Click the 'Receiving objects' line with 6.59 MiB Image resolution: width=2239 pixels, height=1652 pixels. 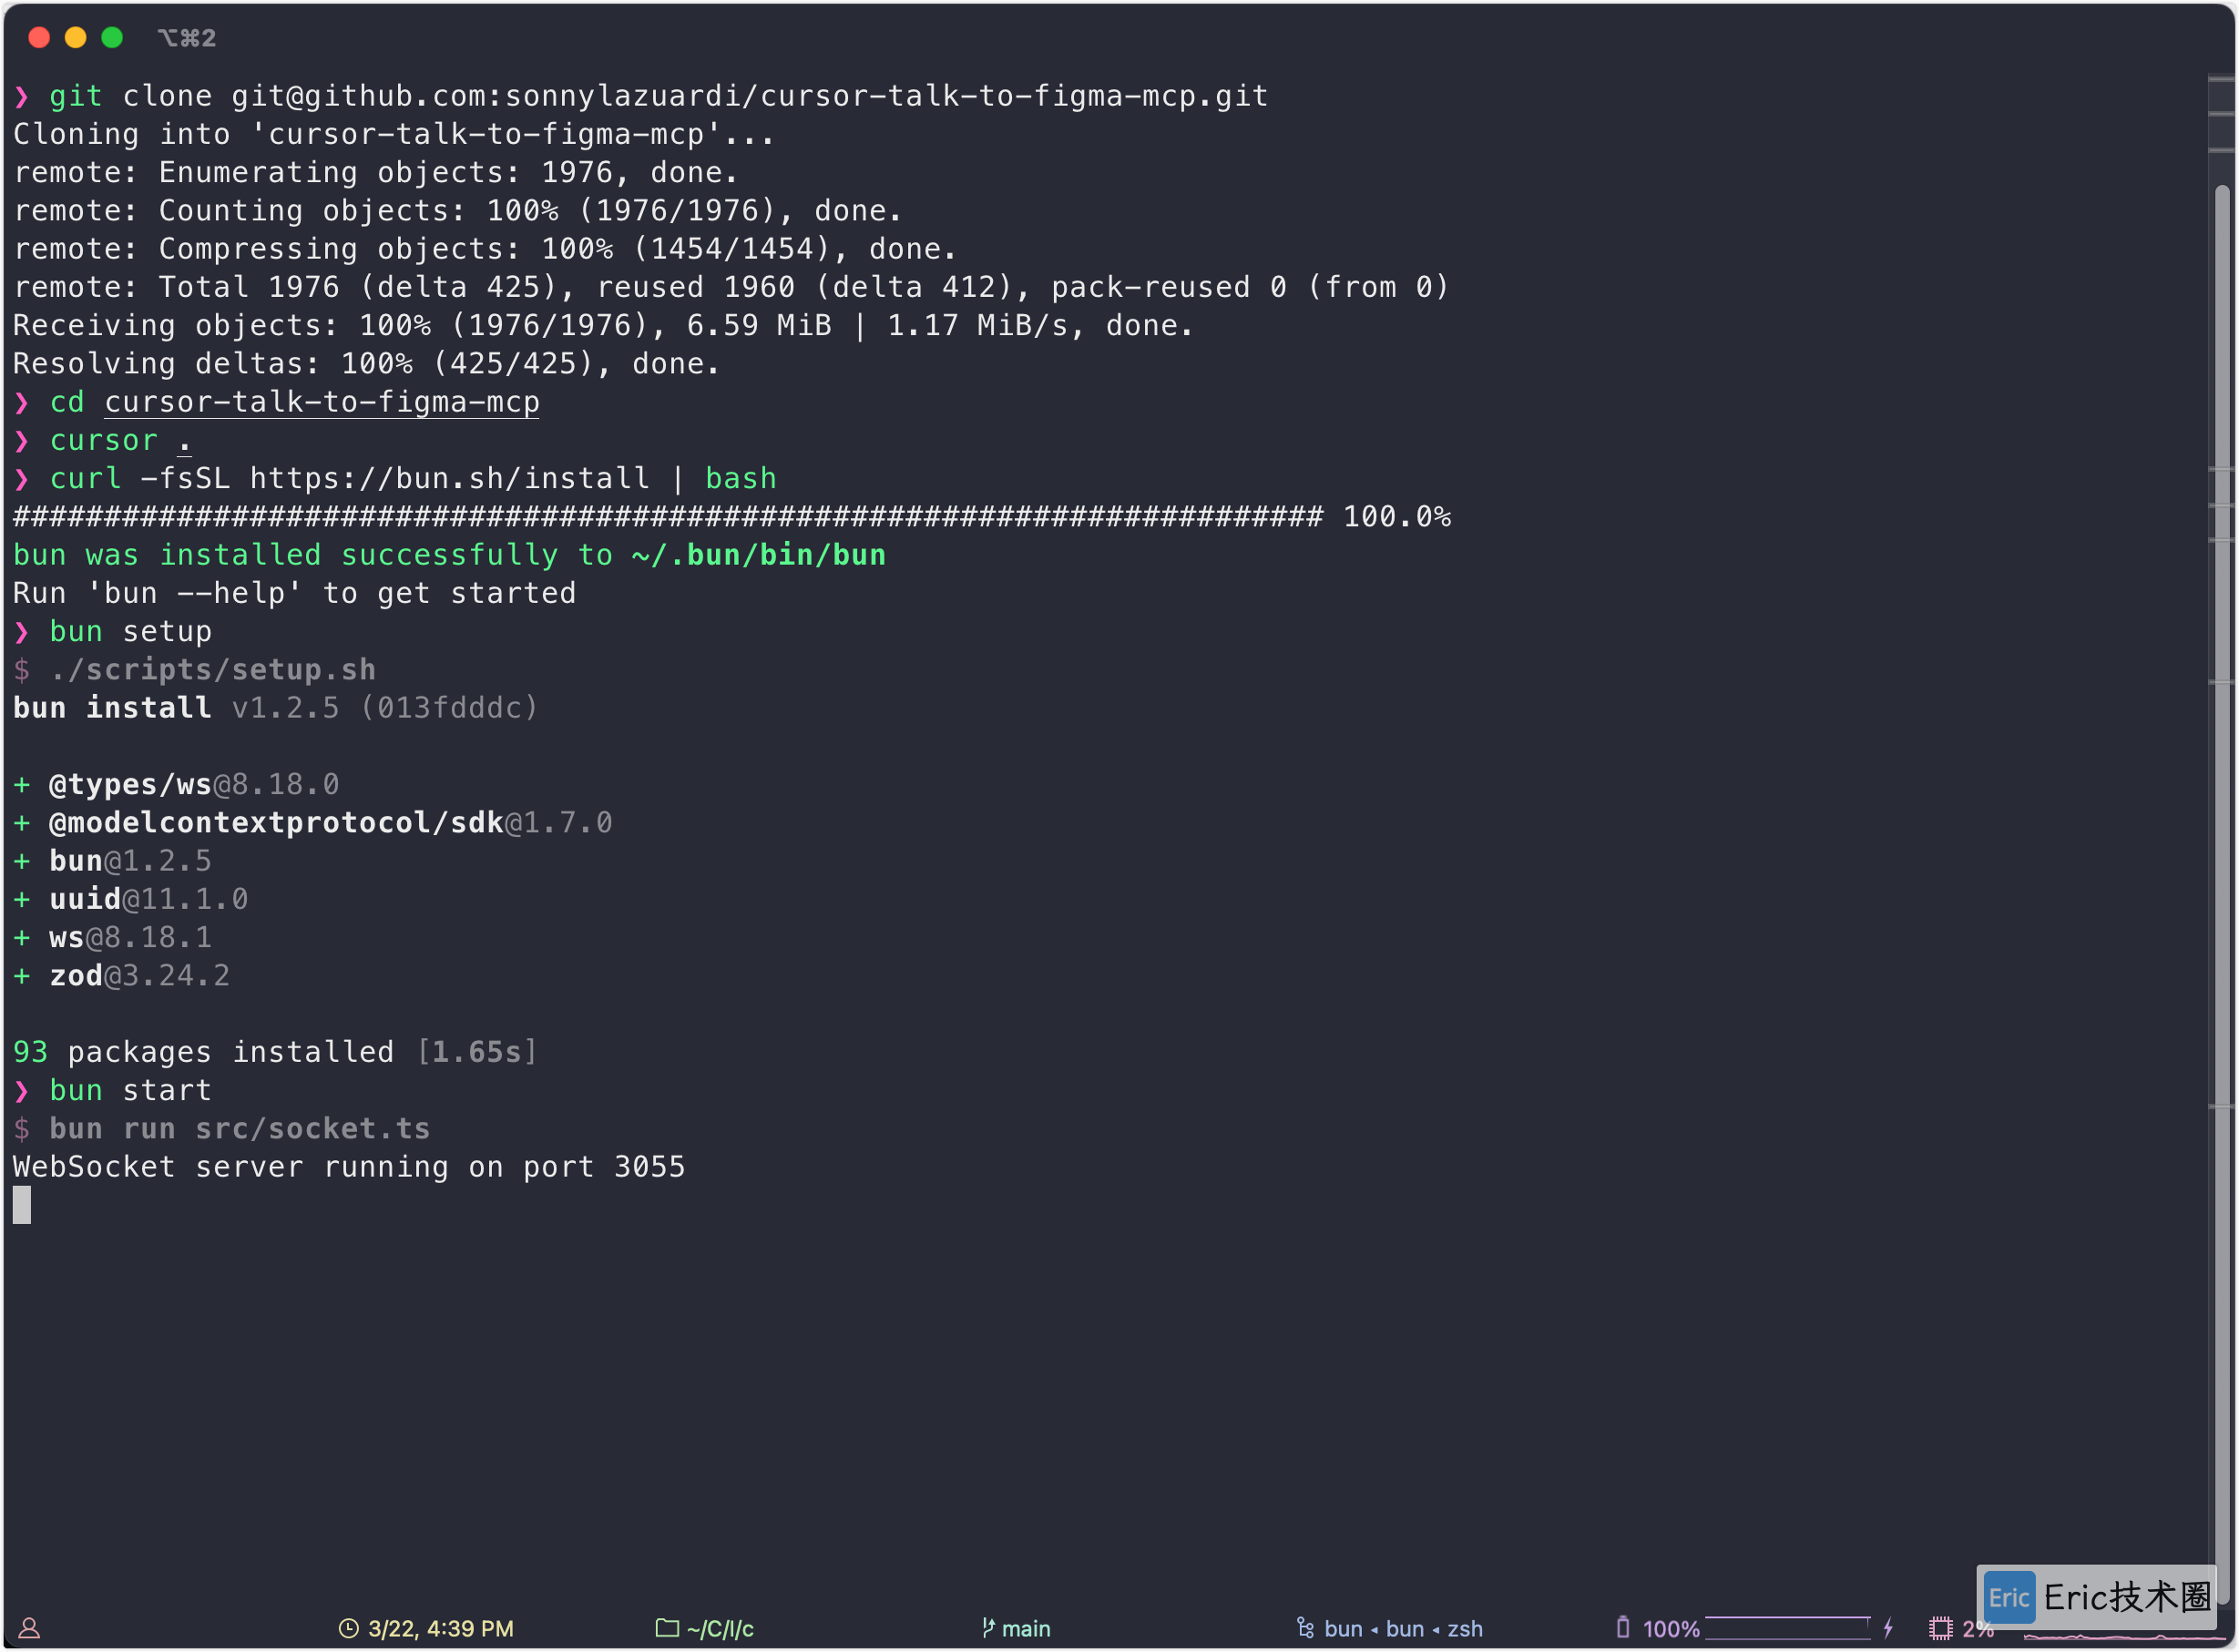coord(604,326)
